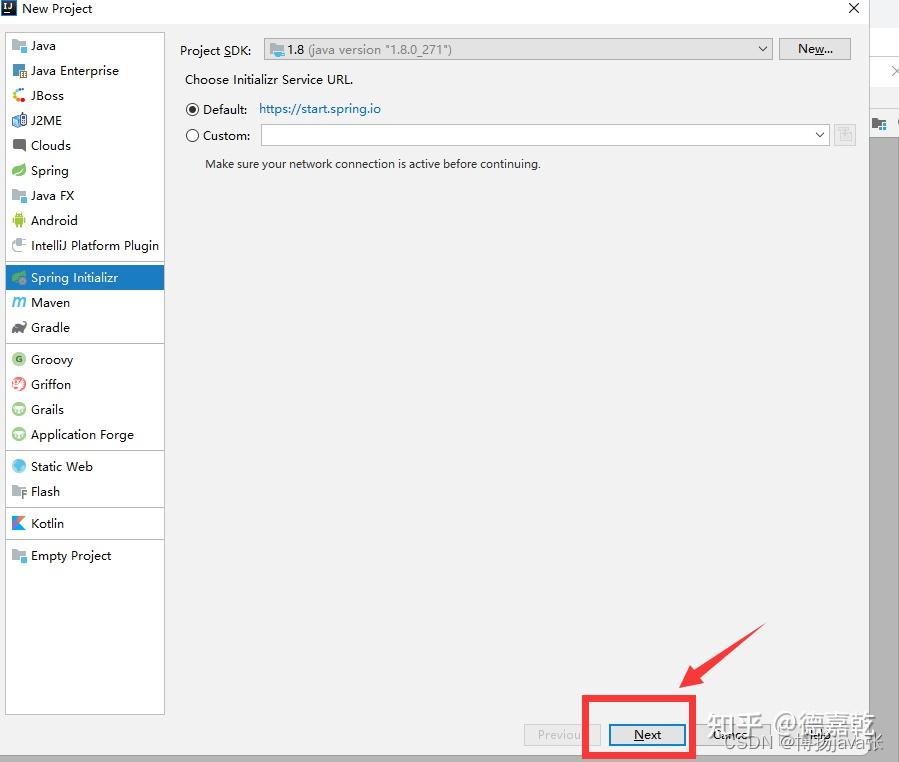The height and width of the screenshot is (762, 899).
Task: Click the Android robot icon
Action: point(19,220)
